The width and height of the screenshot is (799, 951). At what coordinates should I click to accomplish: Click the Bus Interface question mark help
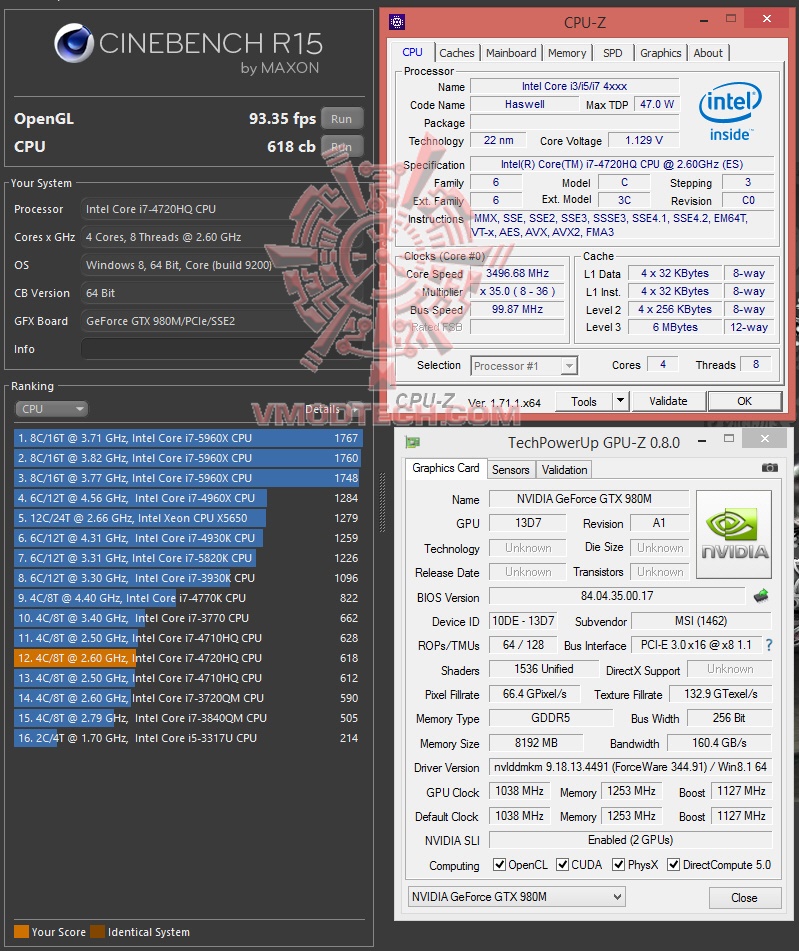(769, 645)
